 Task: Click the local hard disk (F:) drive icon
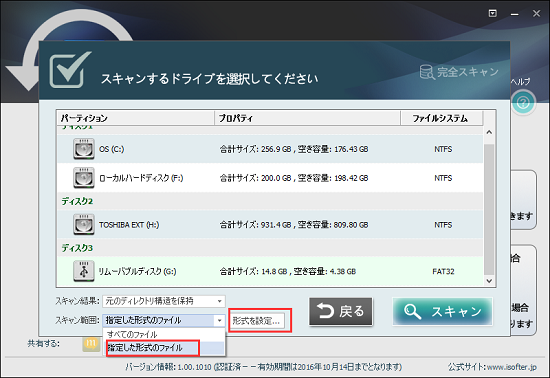click(x=84, y=178)
